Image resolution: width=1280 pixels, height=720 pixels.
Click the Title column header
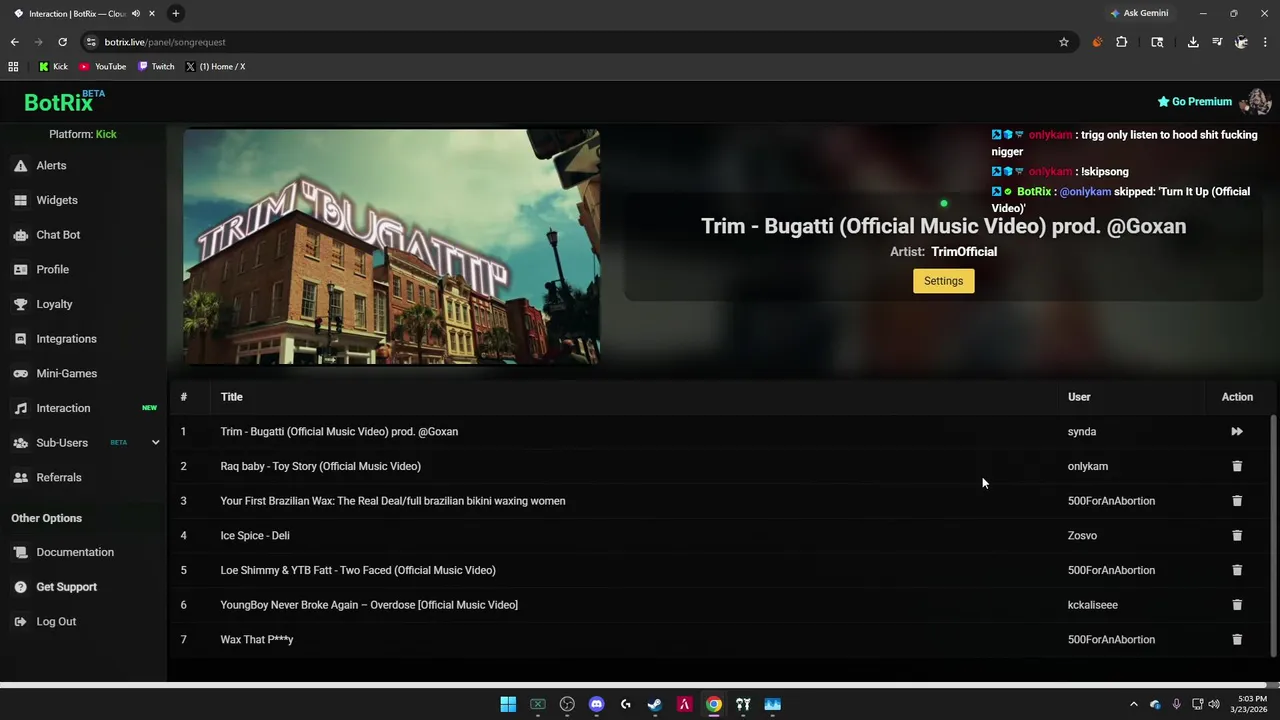tap(231, 397)
